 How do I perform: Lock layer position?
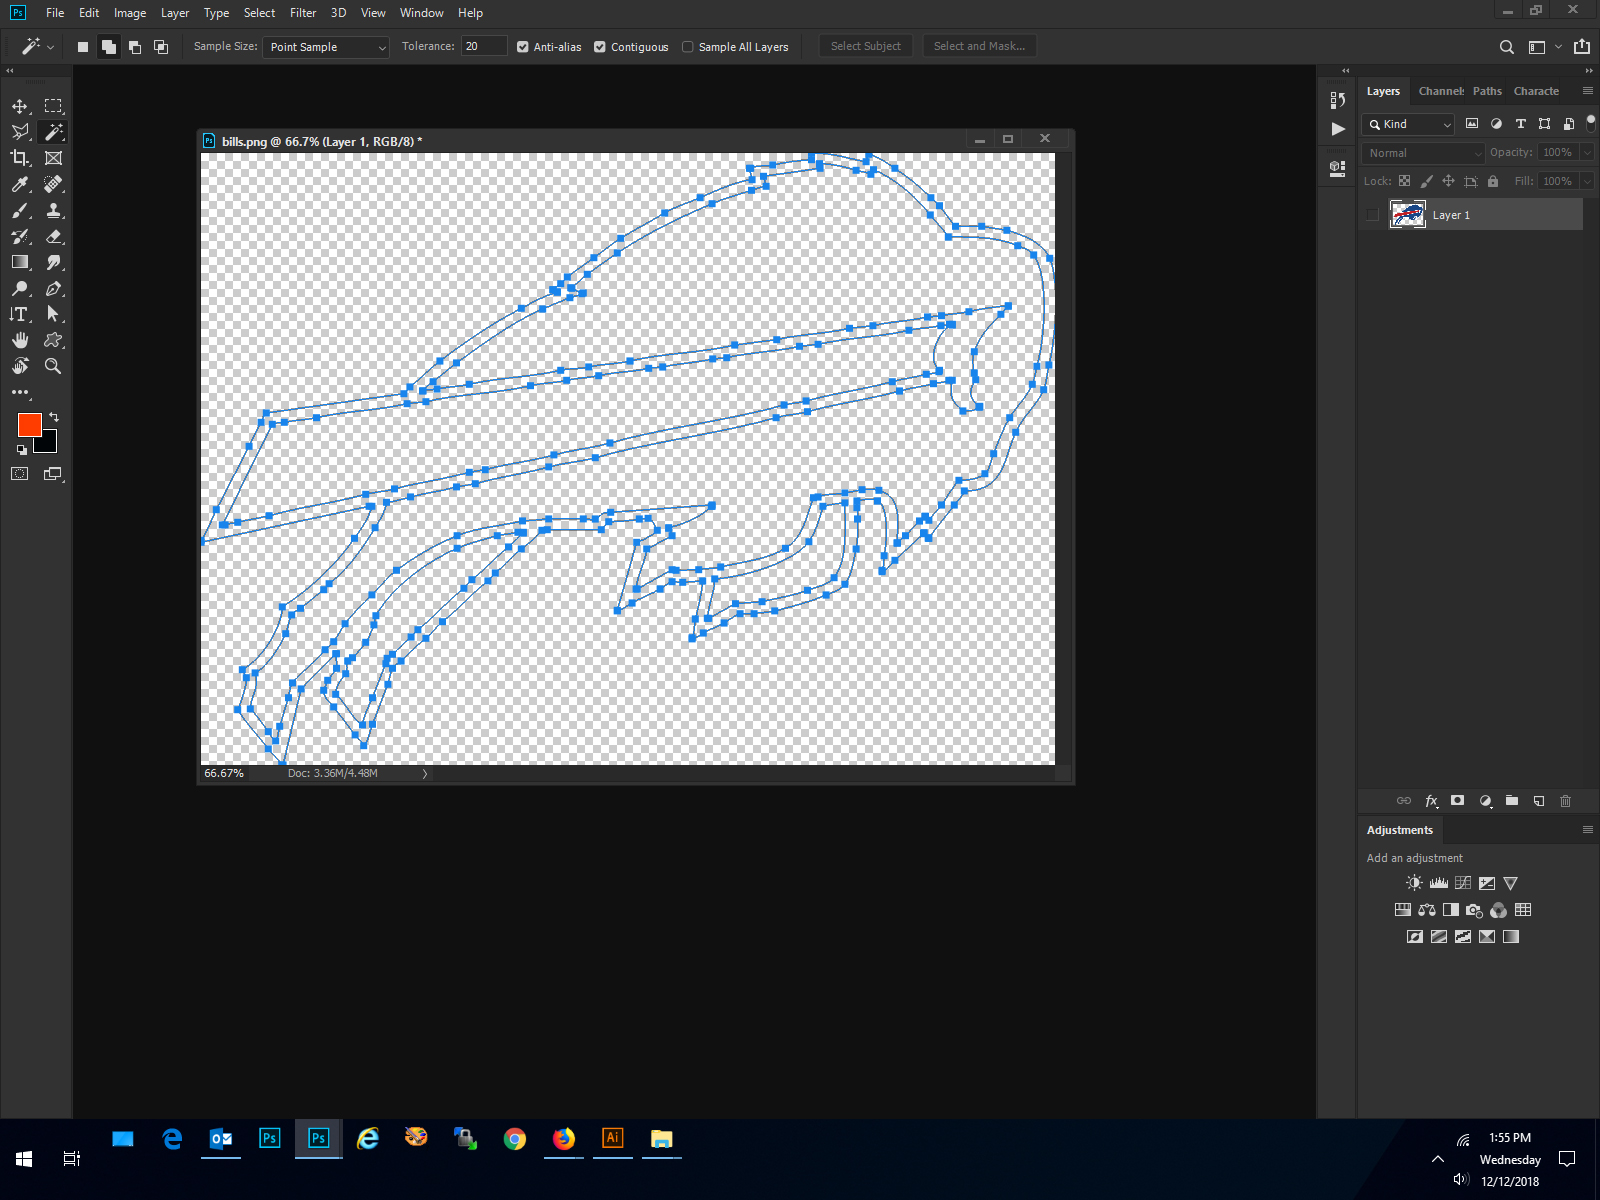tap(1448, 181)
